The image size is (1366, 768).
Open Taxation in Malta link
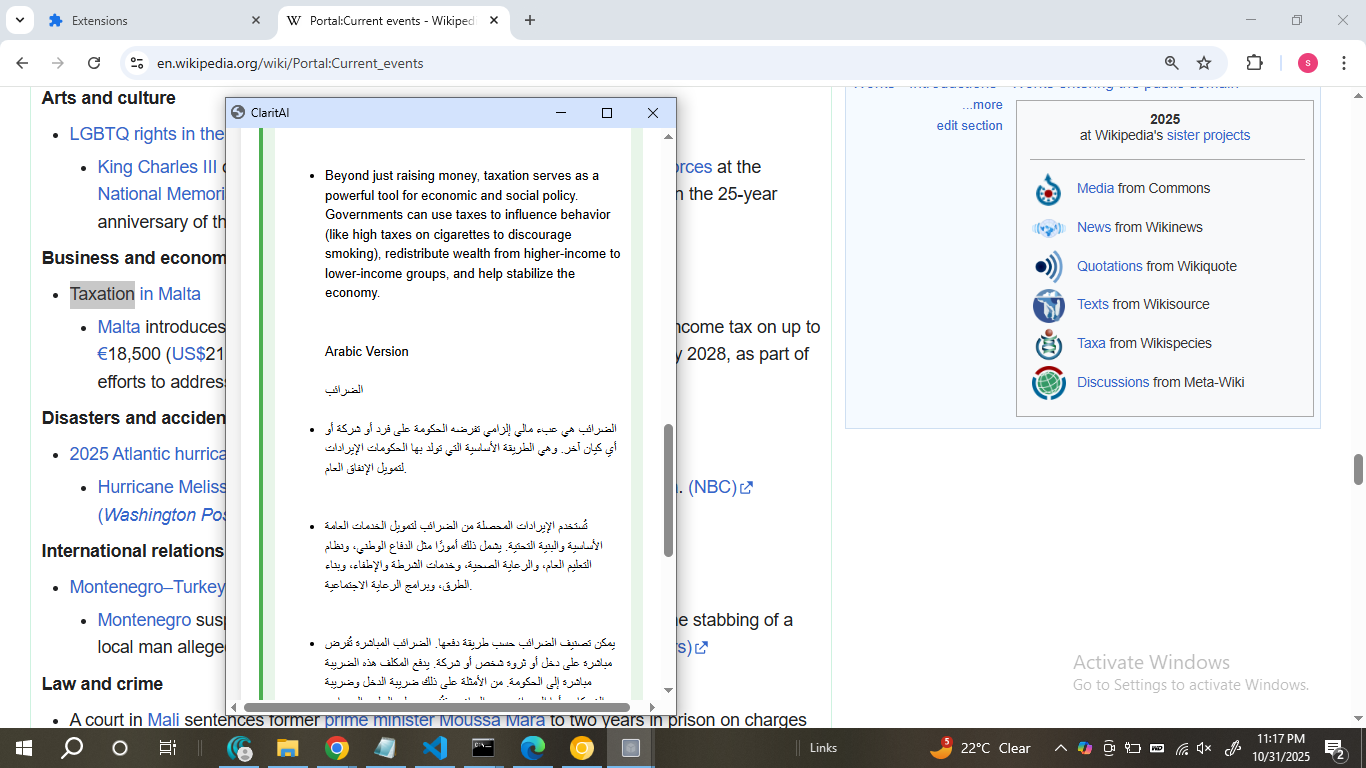click(135, 294)
